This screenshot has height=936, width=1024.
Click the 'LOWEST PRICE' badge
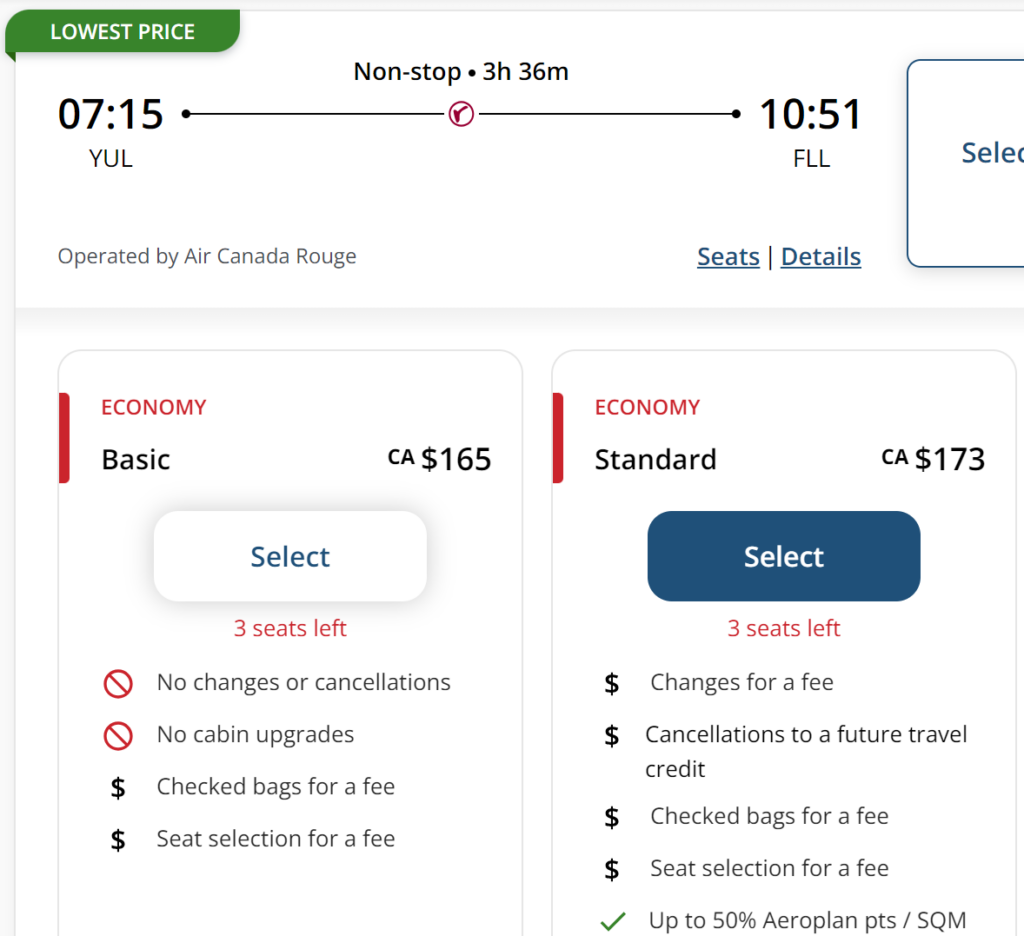(x=122, y=31)
